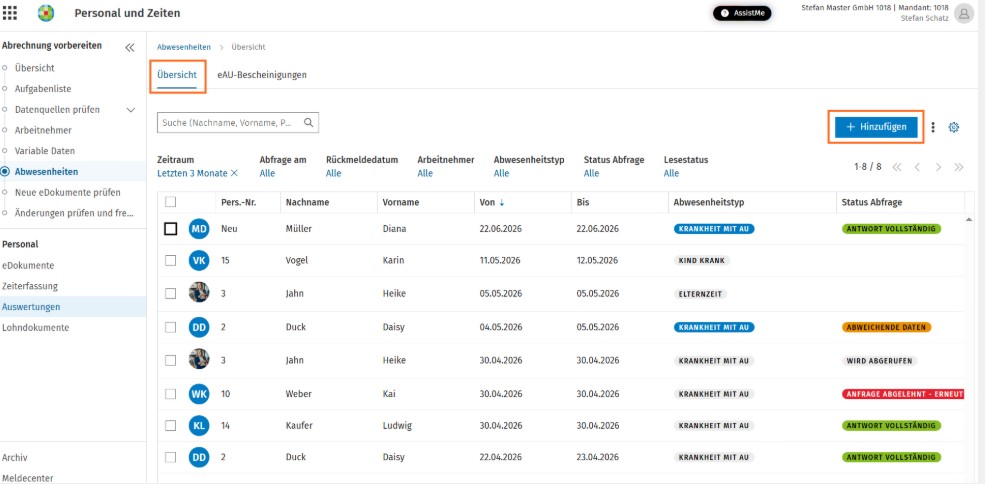The width and height of the screenshot is (989, 484).
Task: Open the Zeitraum Letzten 3 Monate filter
Action: click(192, 174)
